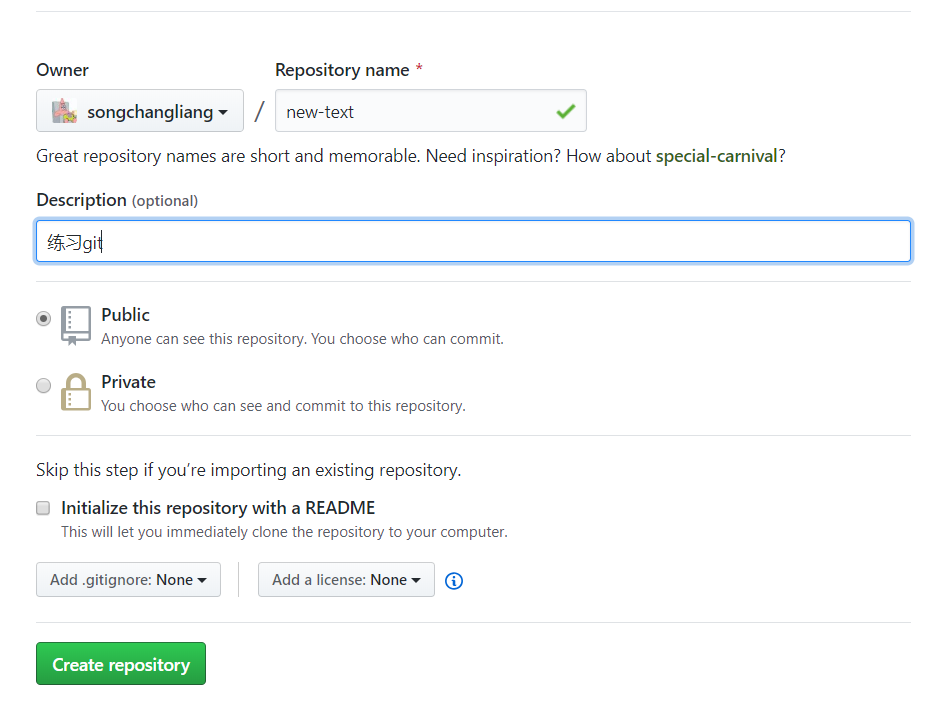Click the Public repository book icon
This screenshot has height=715, width=935.
(76, 325)
